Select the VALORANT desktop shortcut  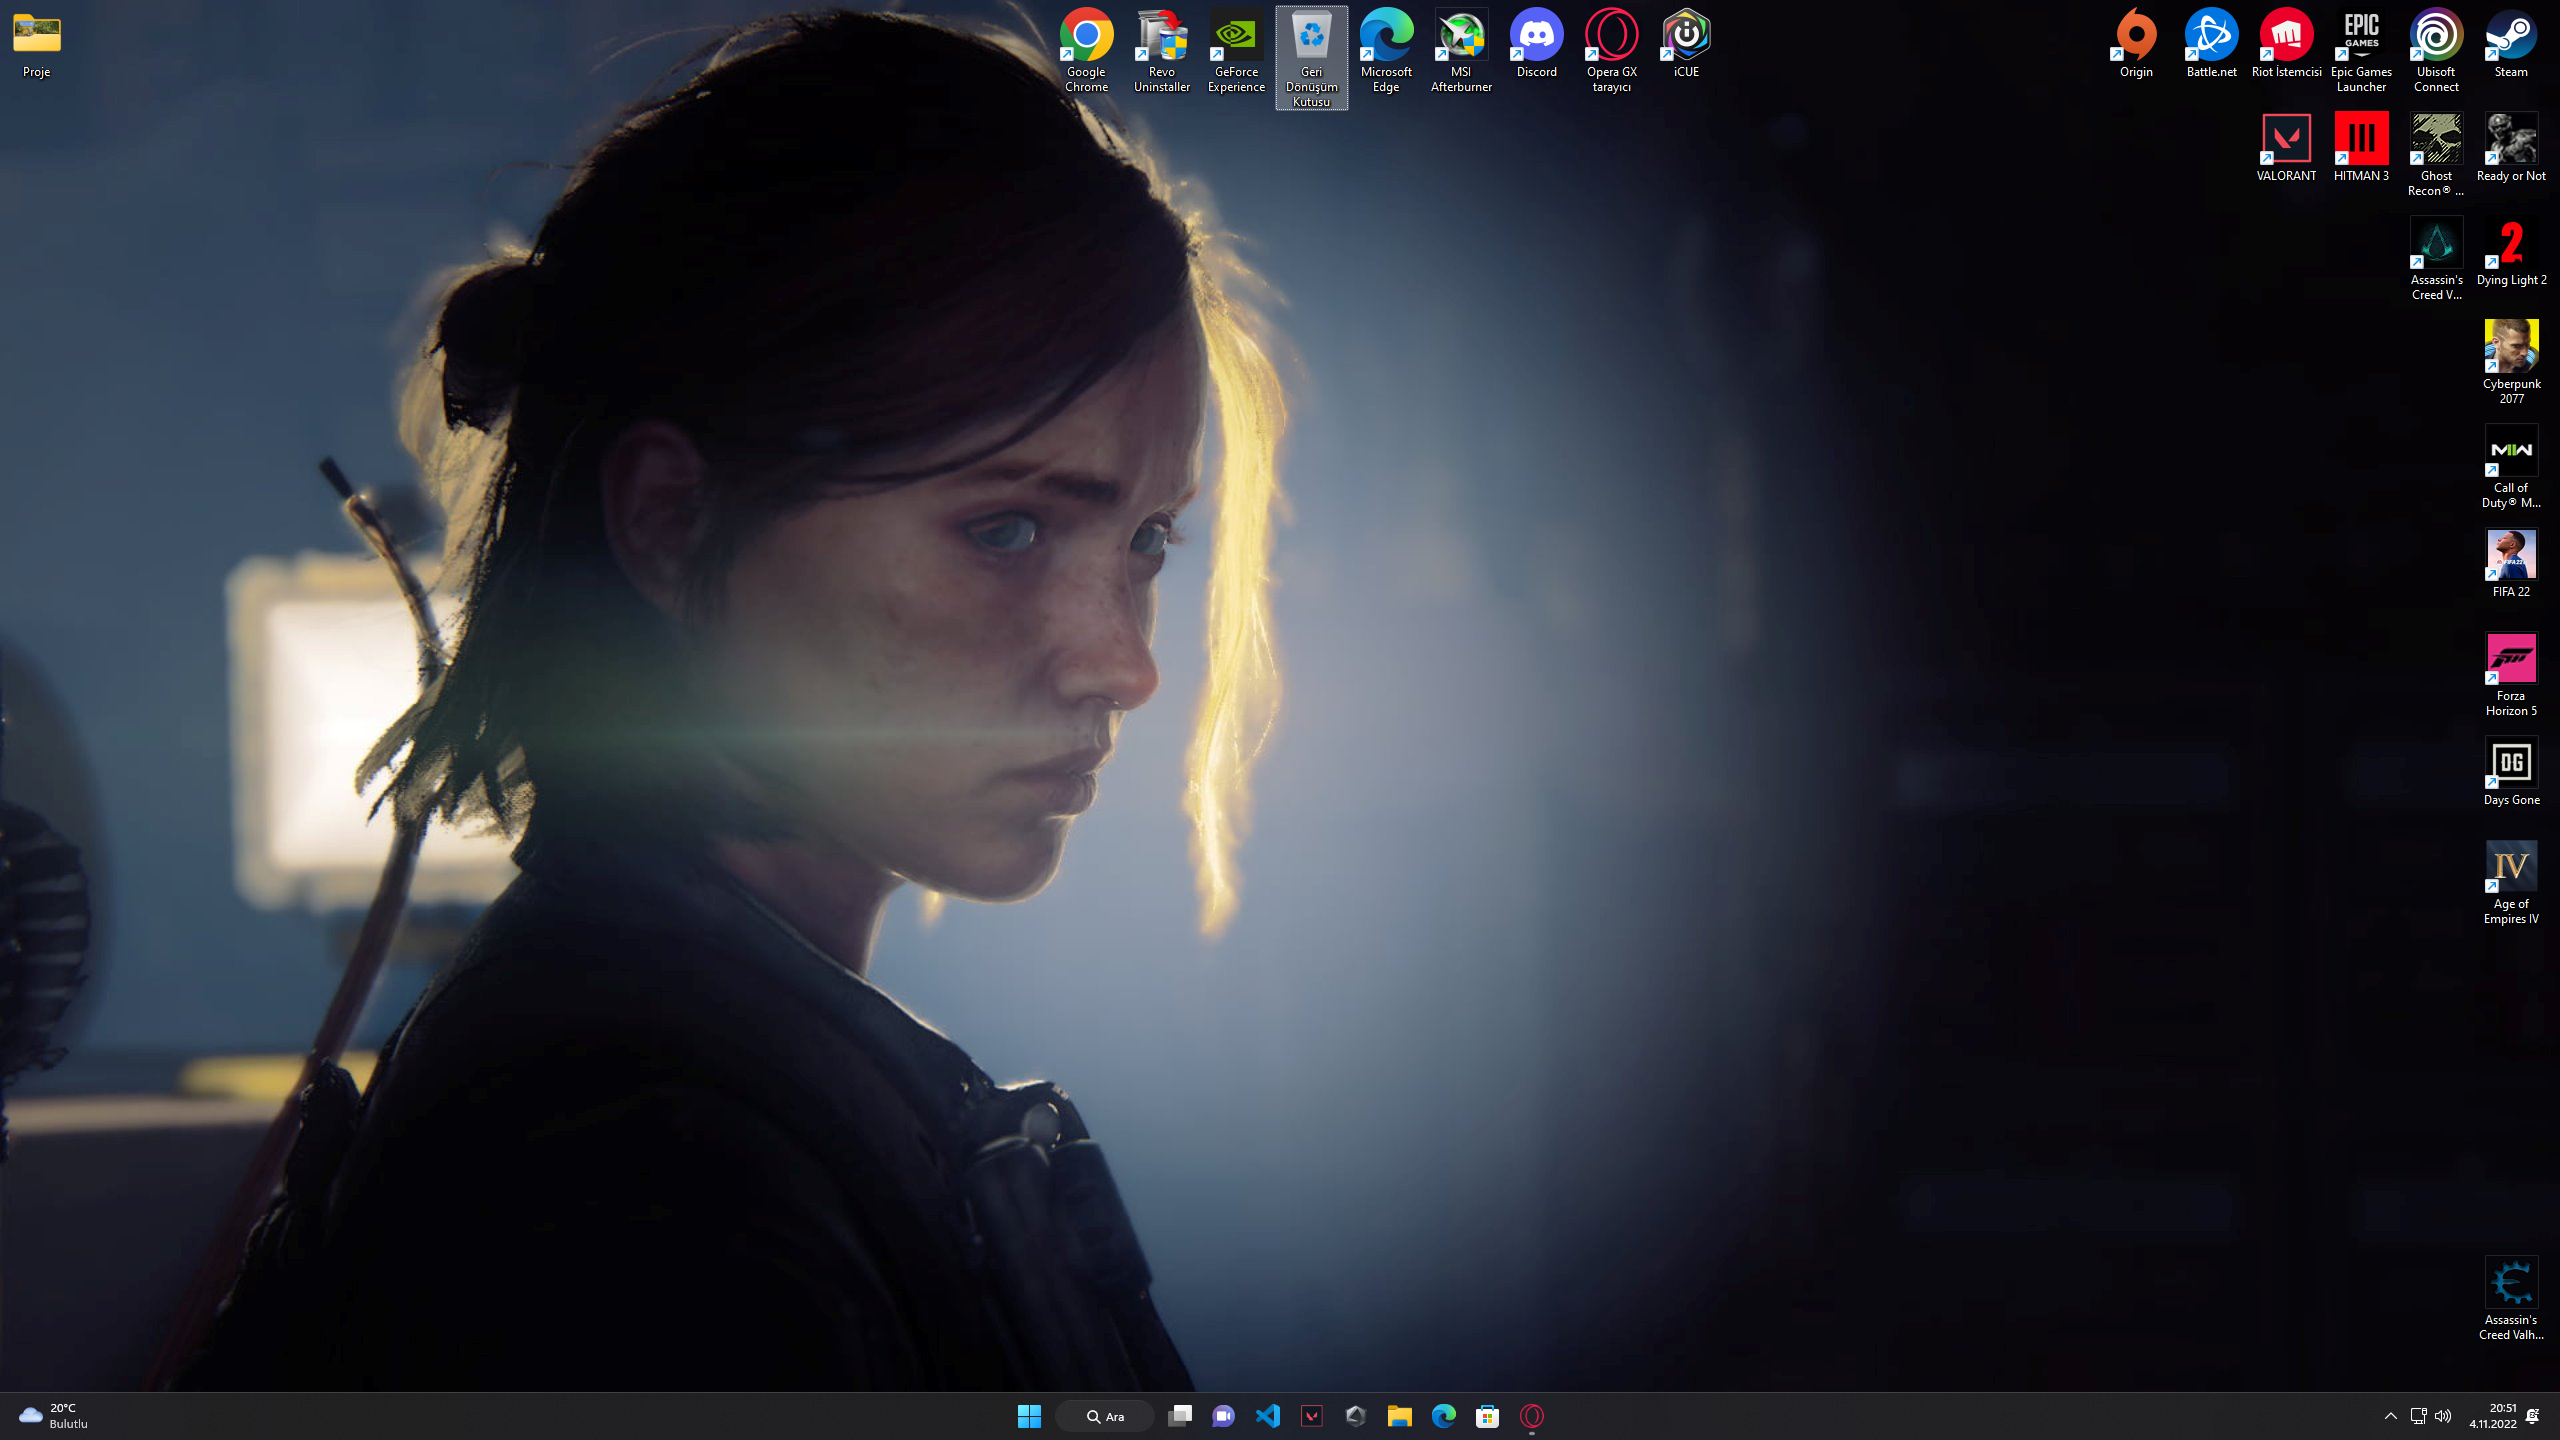pos(2286,148)
